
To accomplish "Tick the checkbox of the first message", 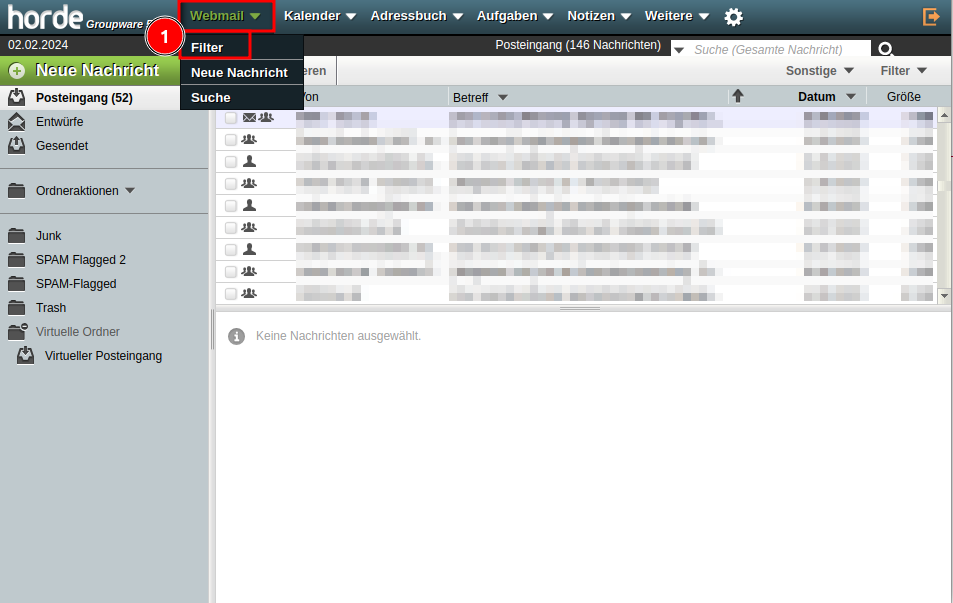I will click(x=231, y=118).
